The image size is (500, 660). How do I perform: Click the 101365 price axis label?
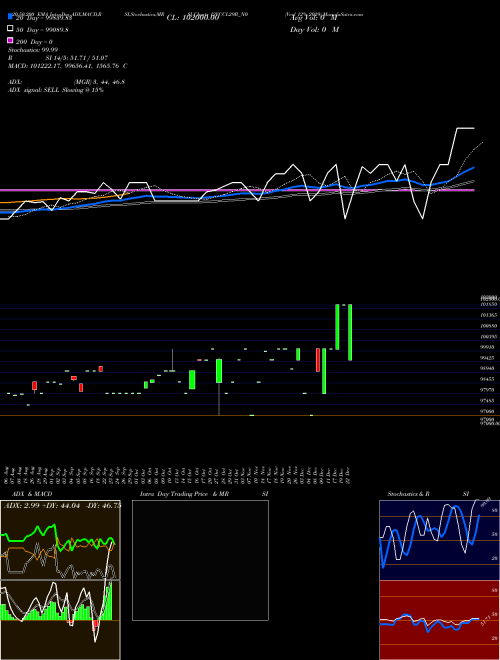(x=488, y=315)
